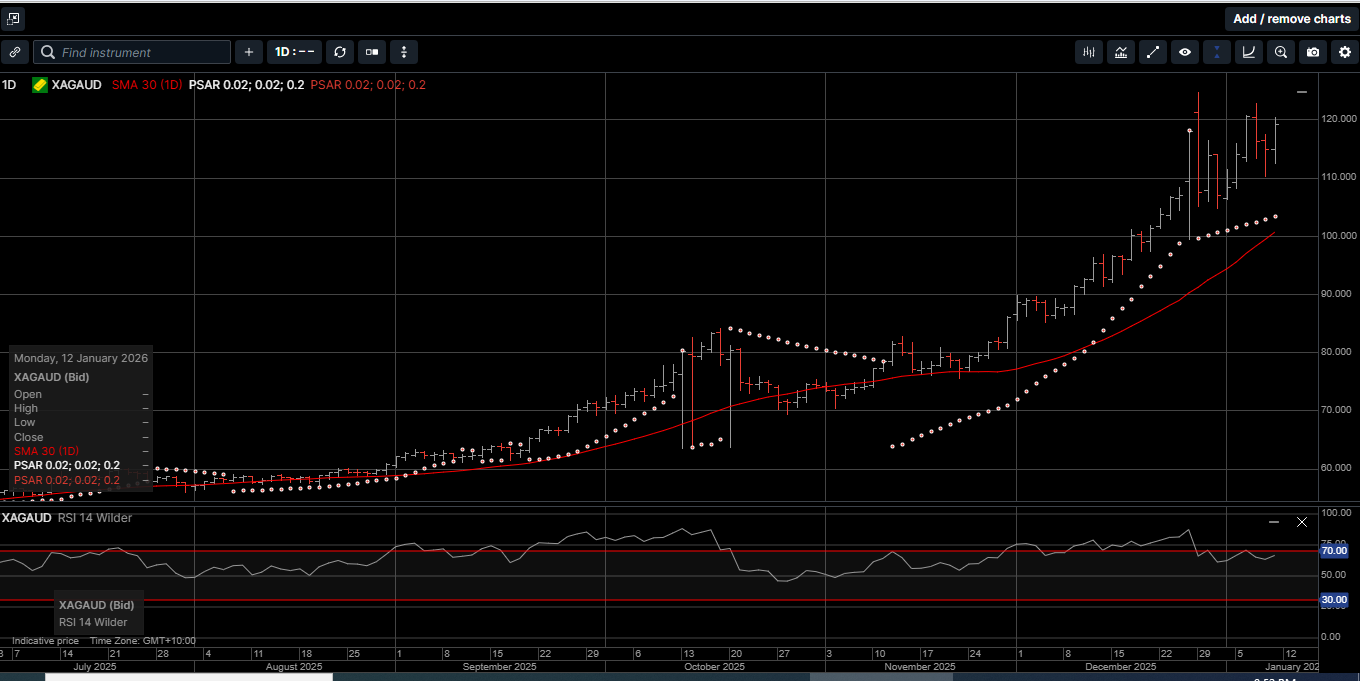This screenshot has width=1360, height=681.
Task: Minimize the RSI indicator panel
Action: 1273,522
